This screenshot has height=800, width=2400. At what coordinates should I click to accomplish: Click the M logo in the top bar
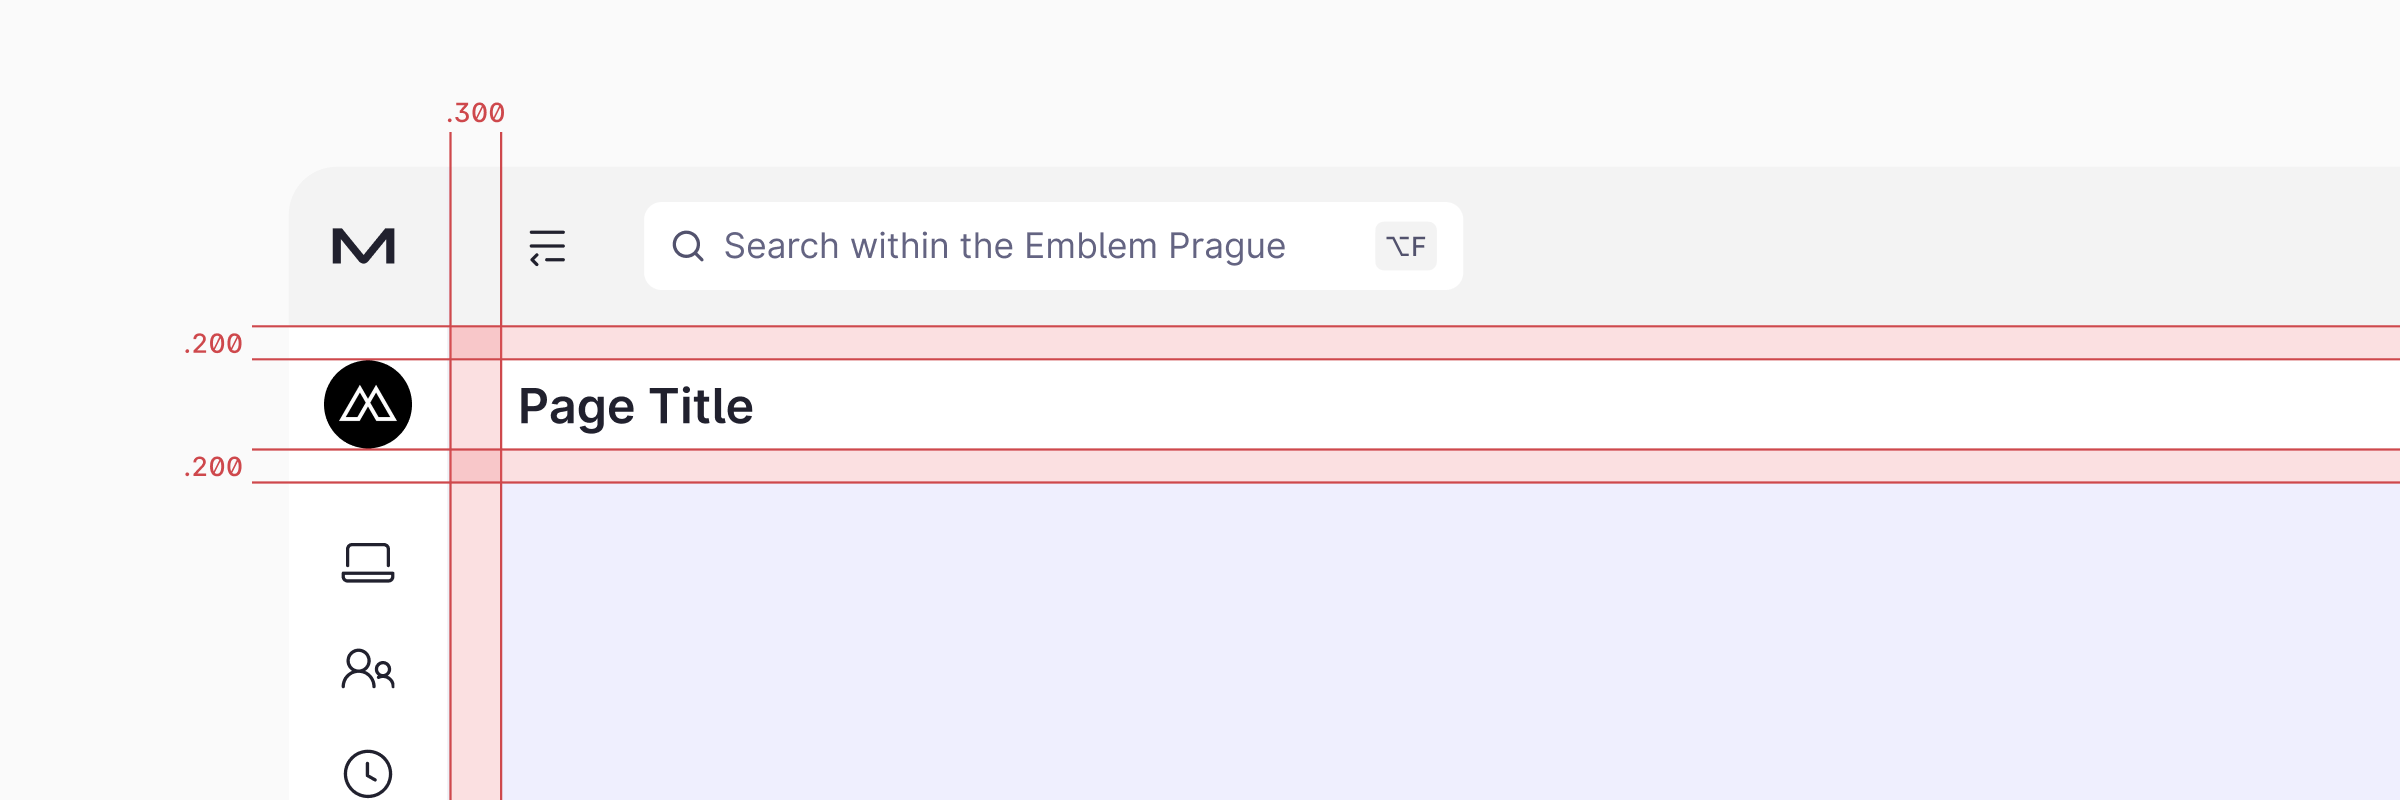pos(364,246)
